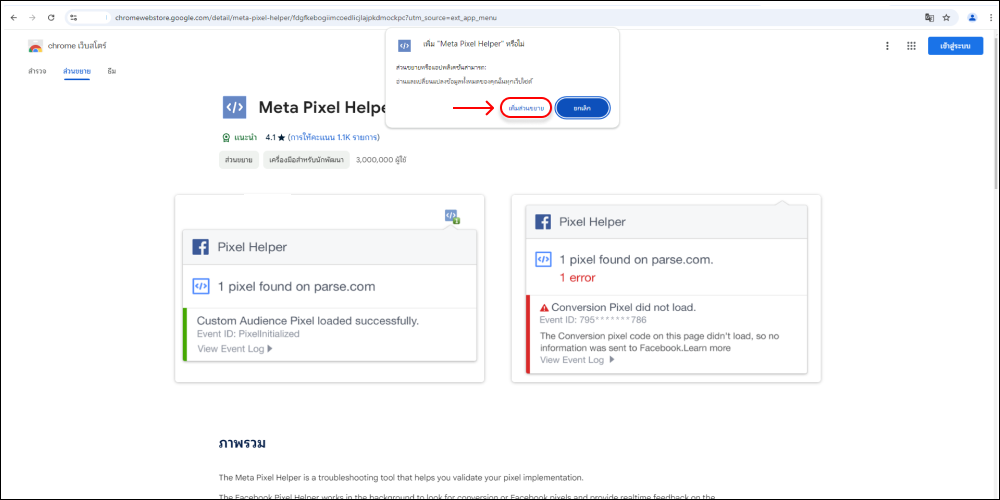Open the Google apps grid
Viewport: 1000px width, 500px height.
point(911,46)
